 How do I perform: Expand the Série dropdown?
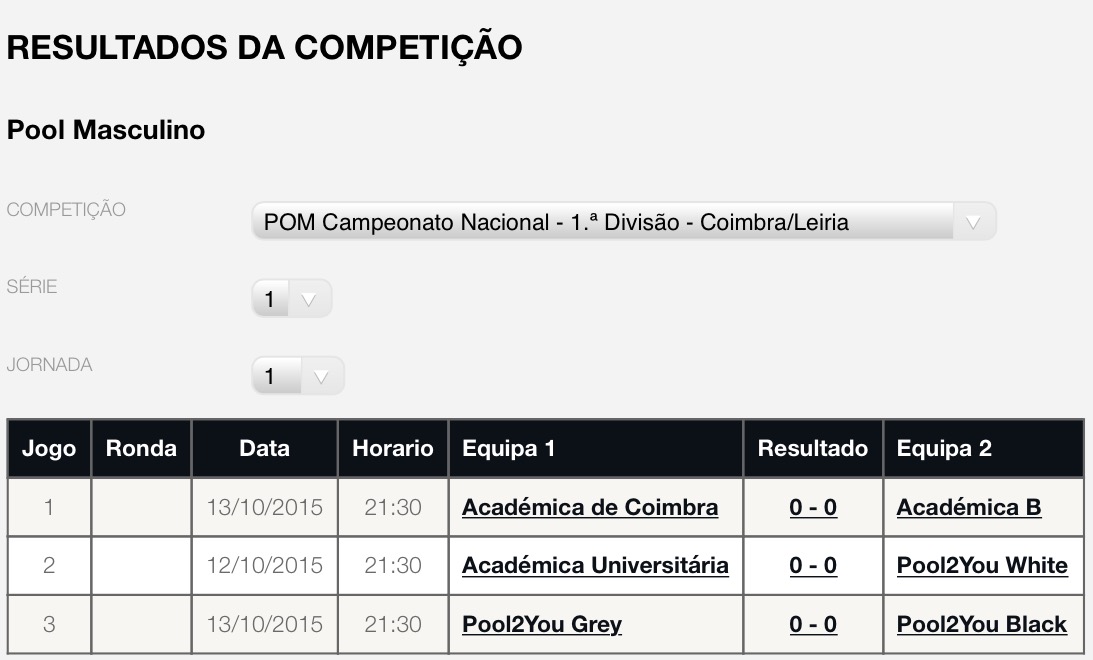[x=291, y=299]
